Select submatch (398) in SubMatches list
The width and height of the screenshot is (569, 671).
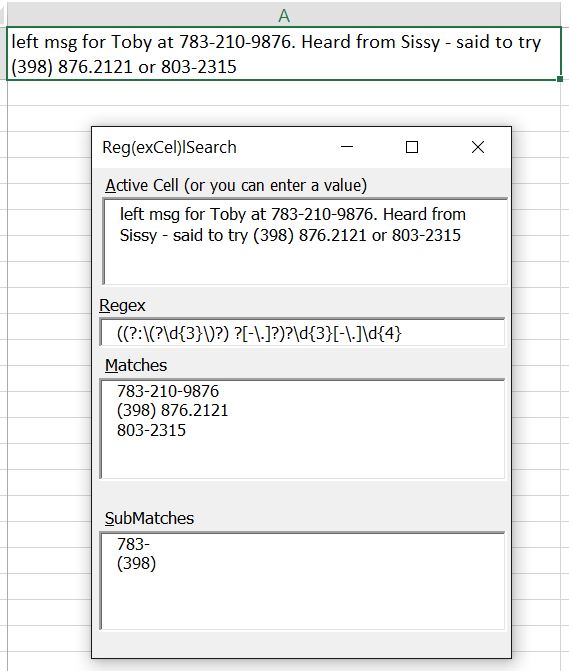pyautogui.click(x=136, y=564)
